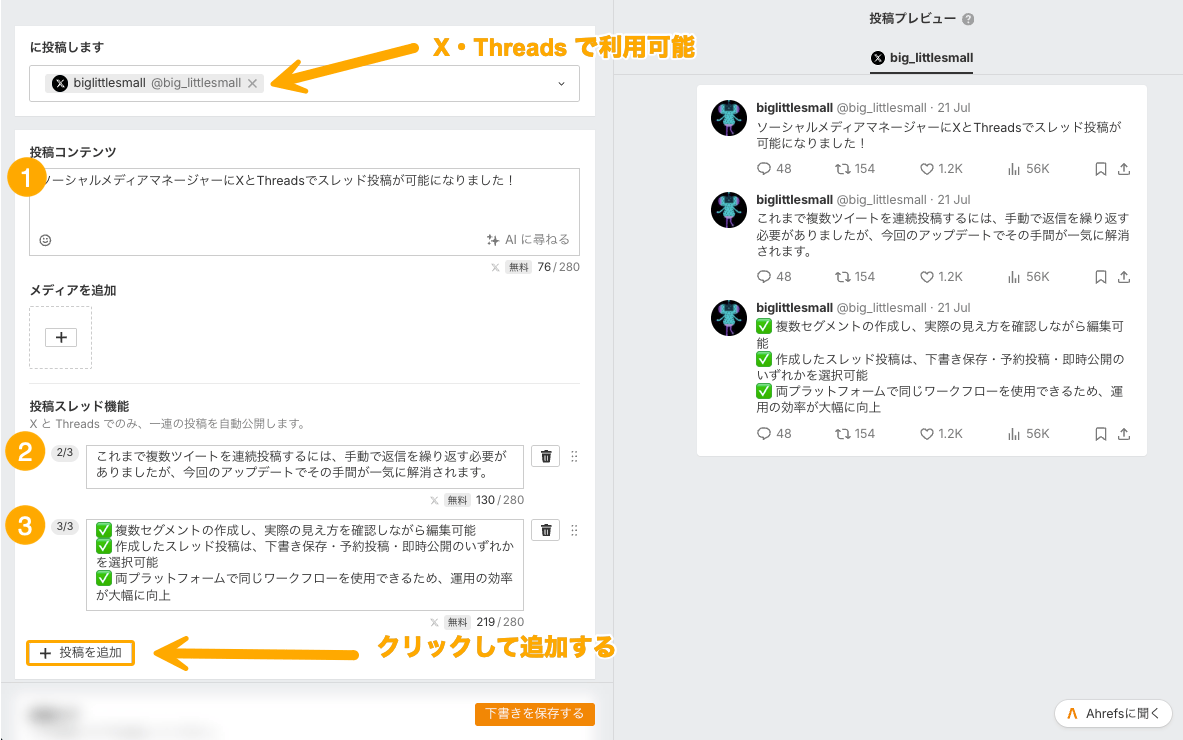Add media with the plus box
This screenshot has height=740, width=1183.
60,337
